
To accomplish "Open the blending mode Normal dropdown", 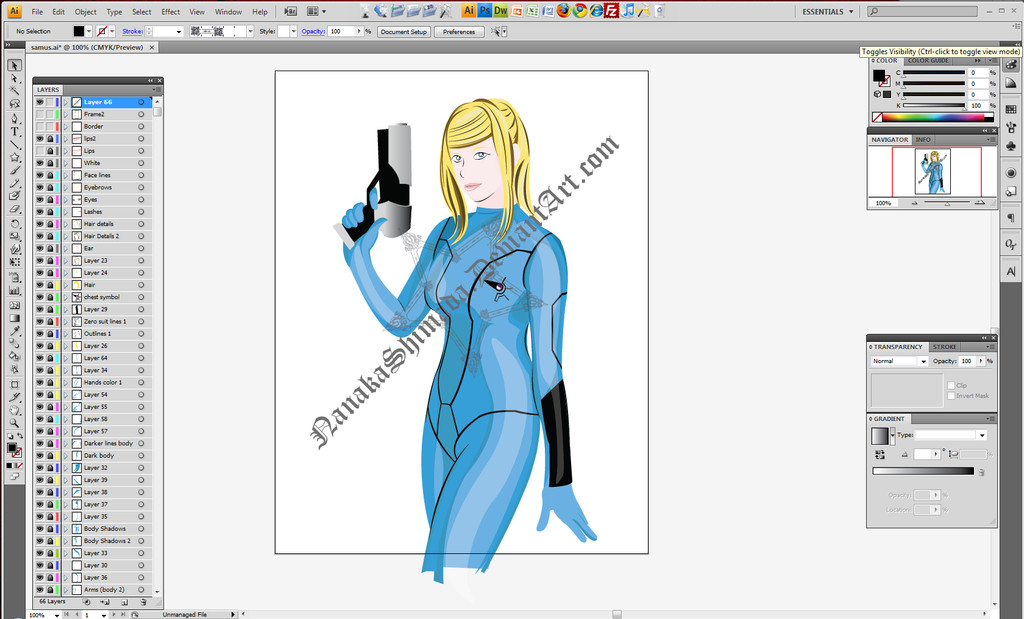I will pos(900,361).
